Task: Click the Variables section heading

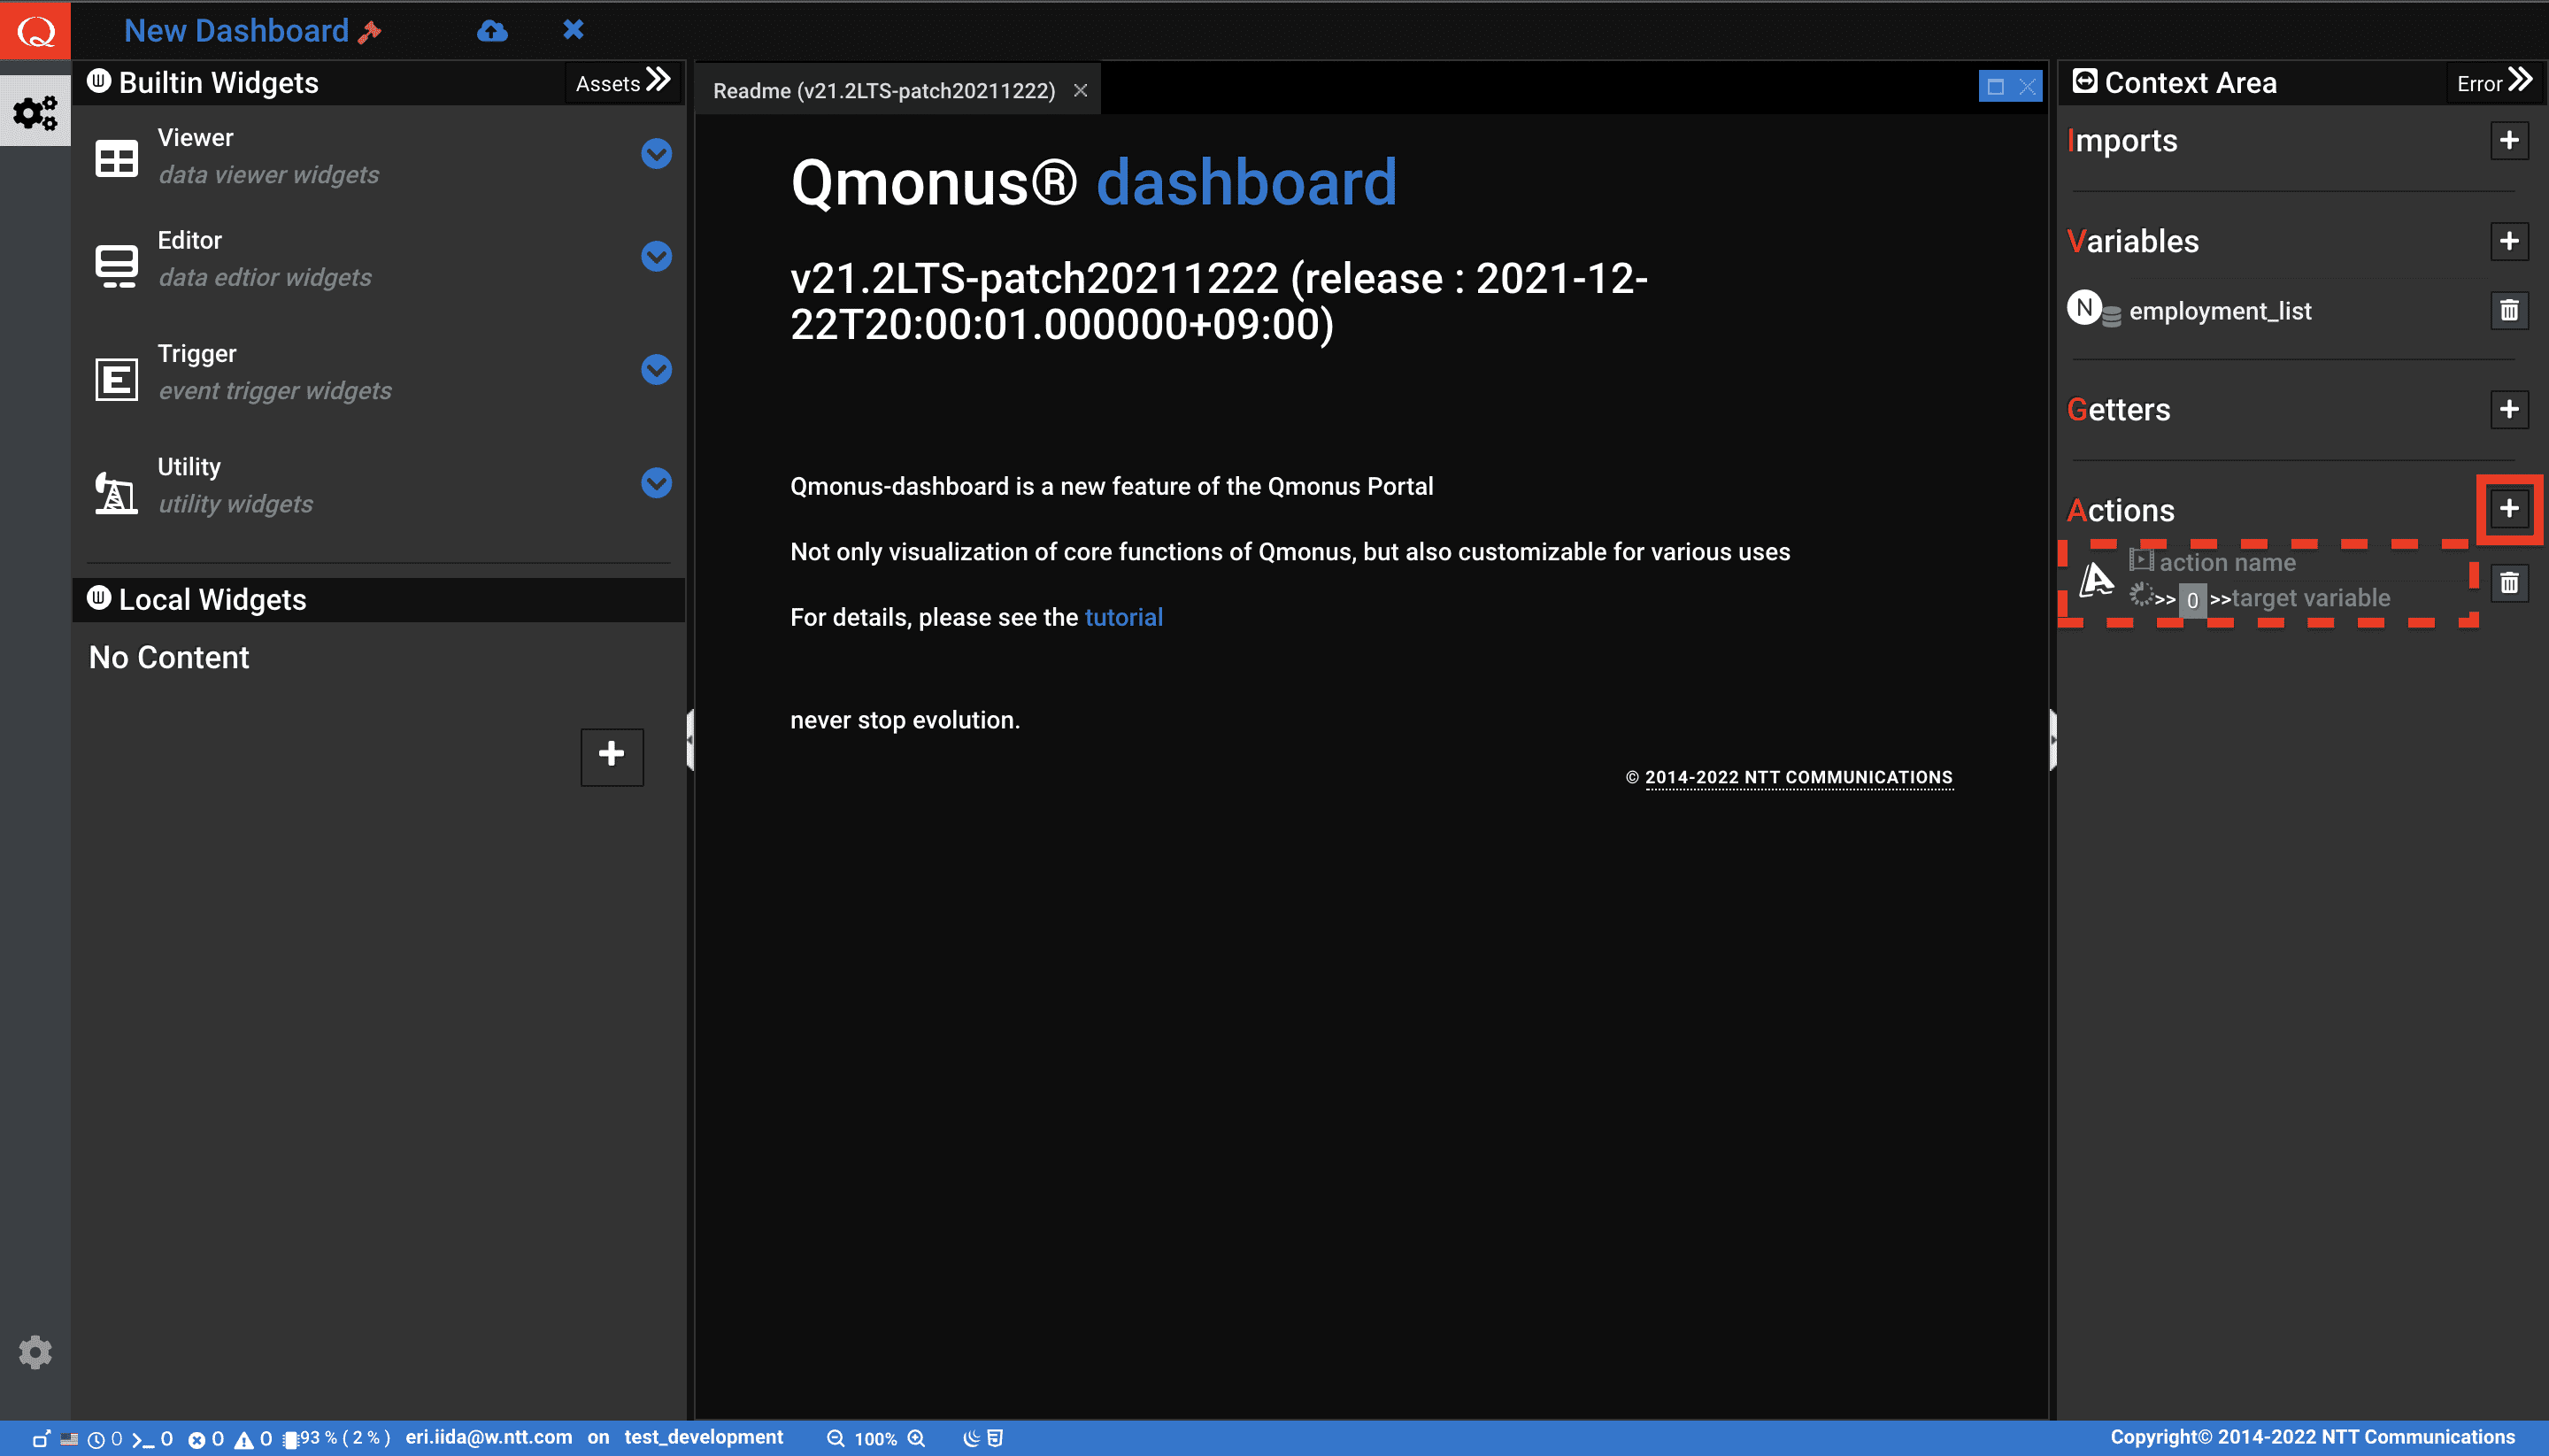Action: [2132, 241]
